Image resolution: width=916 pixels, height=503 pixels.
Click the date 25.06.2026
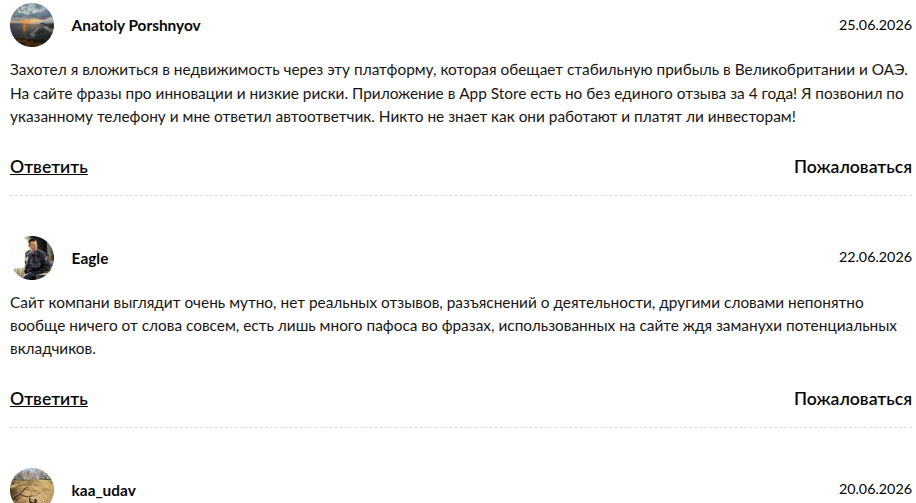pos(875,25)
